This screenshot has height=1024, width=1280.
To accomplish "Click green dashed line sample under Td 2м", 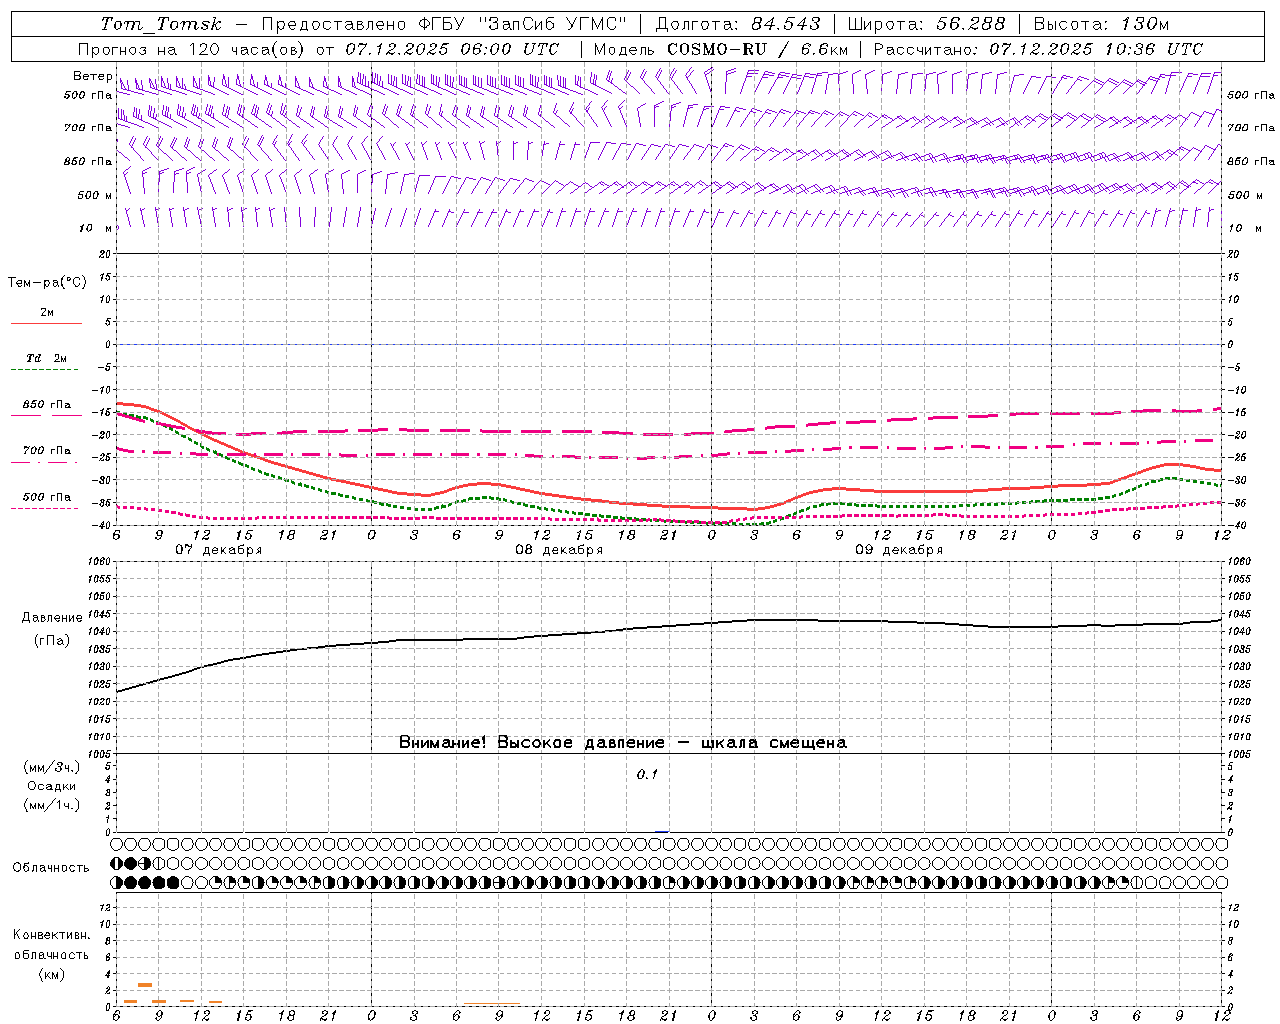I will [44, 369].
